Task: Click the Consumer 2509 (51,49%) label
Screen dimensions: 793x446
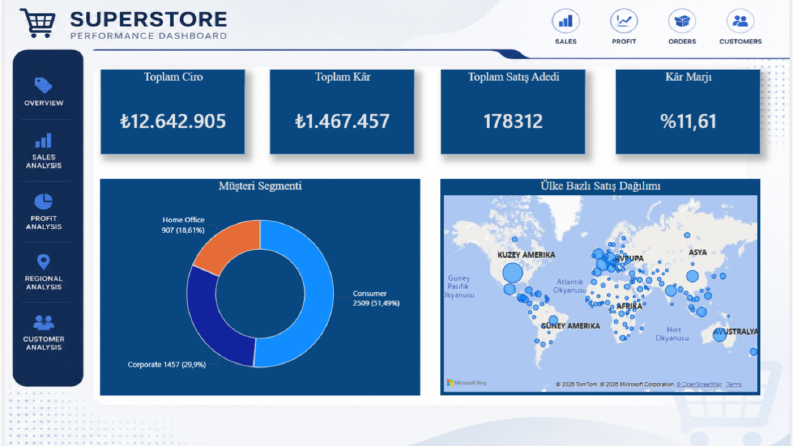Action: (376, 298)
